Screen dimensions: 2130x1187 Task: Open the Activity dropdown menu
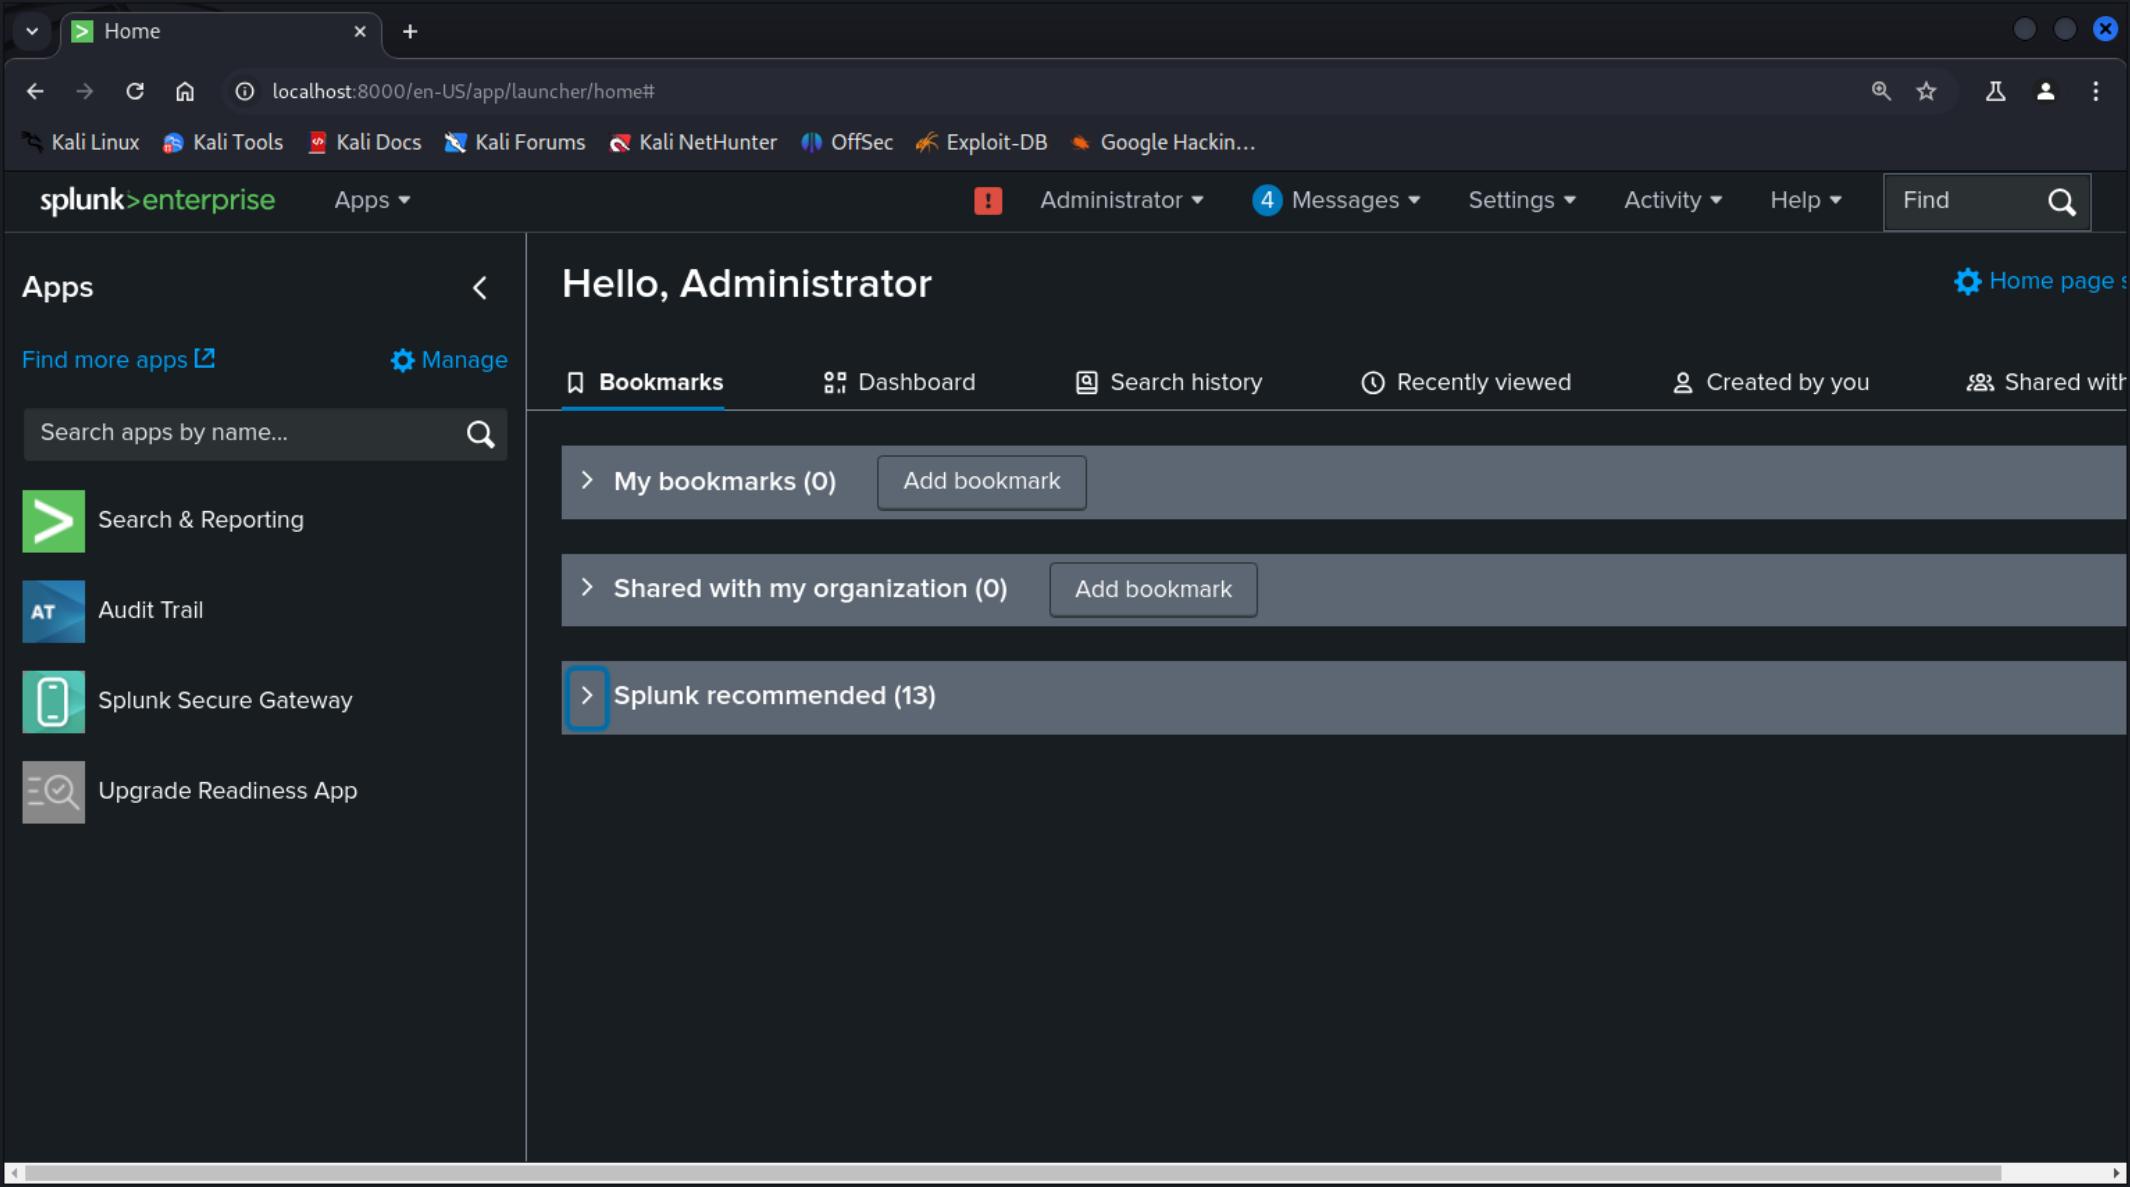[x=1673, y=200]
